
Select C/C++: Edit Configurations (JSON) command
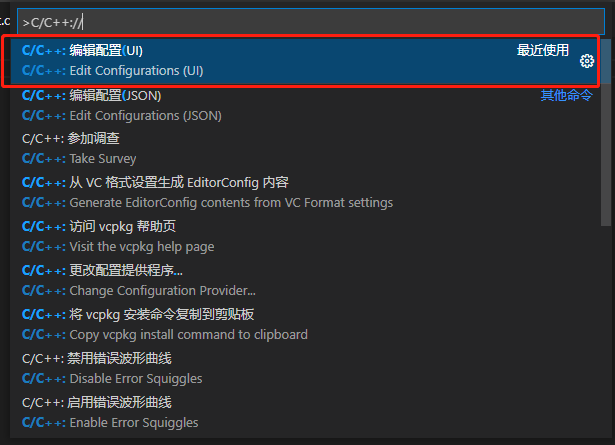tap(305, 105)
